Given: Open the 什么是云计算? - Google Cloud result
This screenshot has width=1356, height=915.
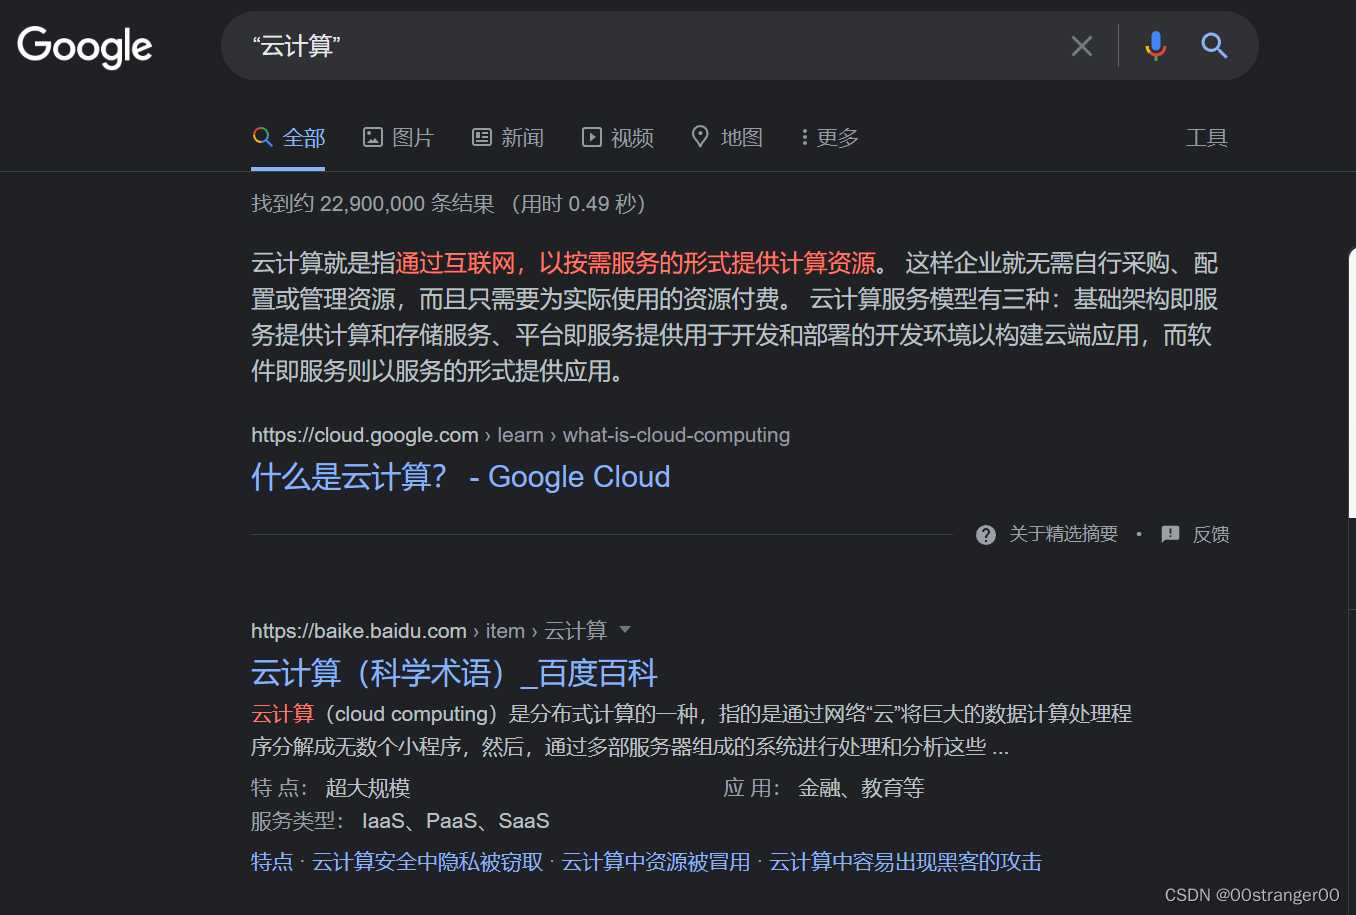Looking at the screenshot, I should coord(461,477).
